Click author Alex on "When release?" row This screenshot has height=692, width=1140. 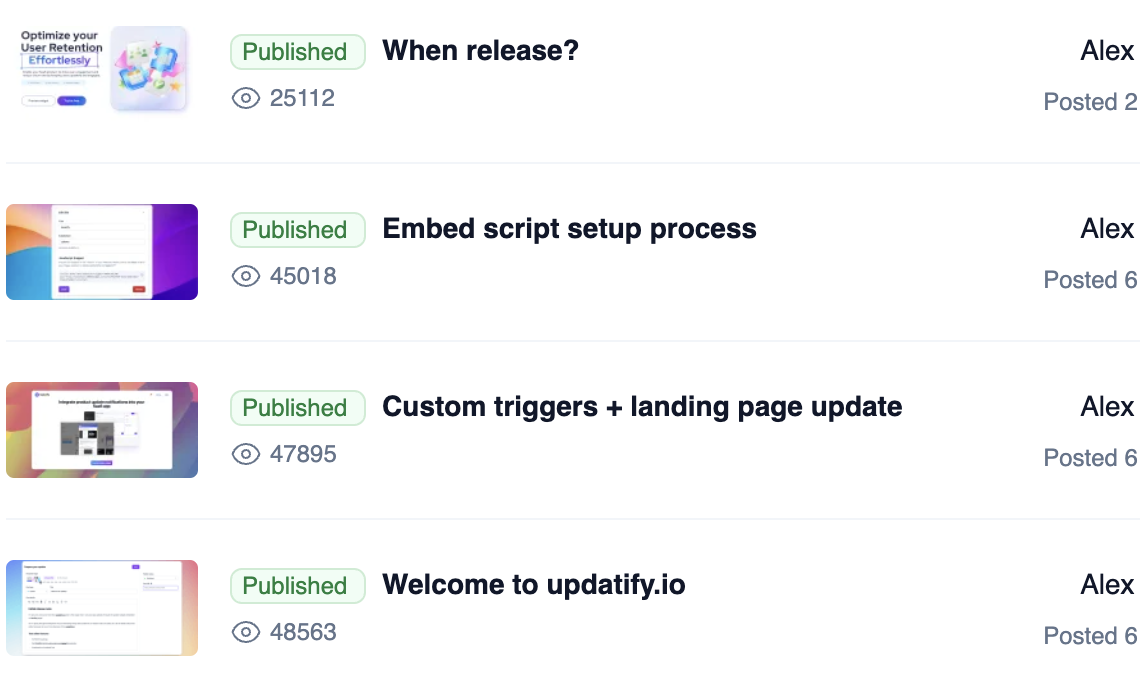(x=1107, y=51)
